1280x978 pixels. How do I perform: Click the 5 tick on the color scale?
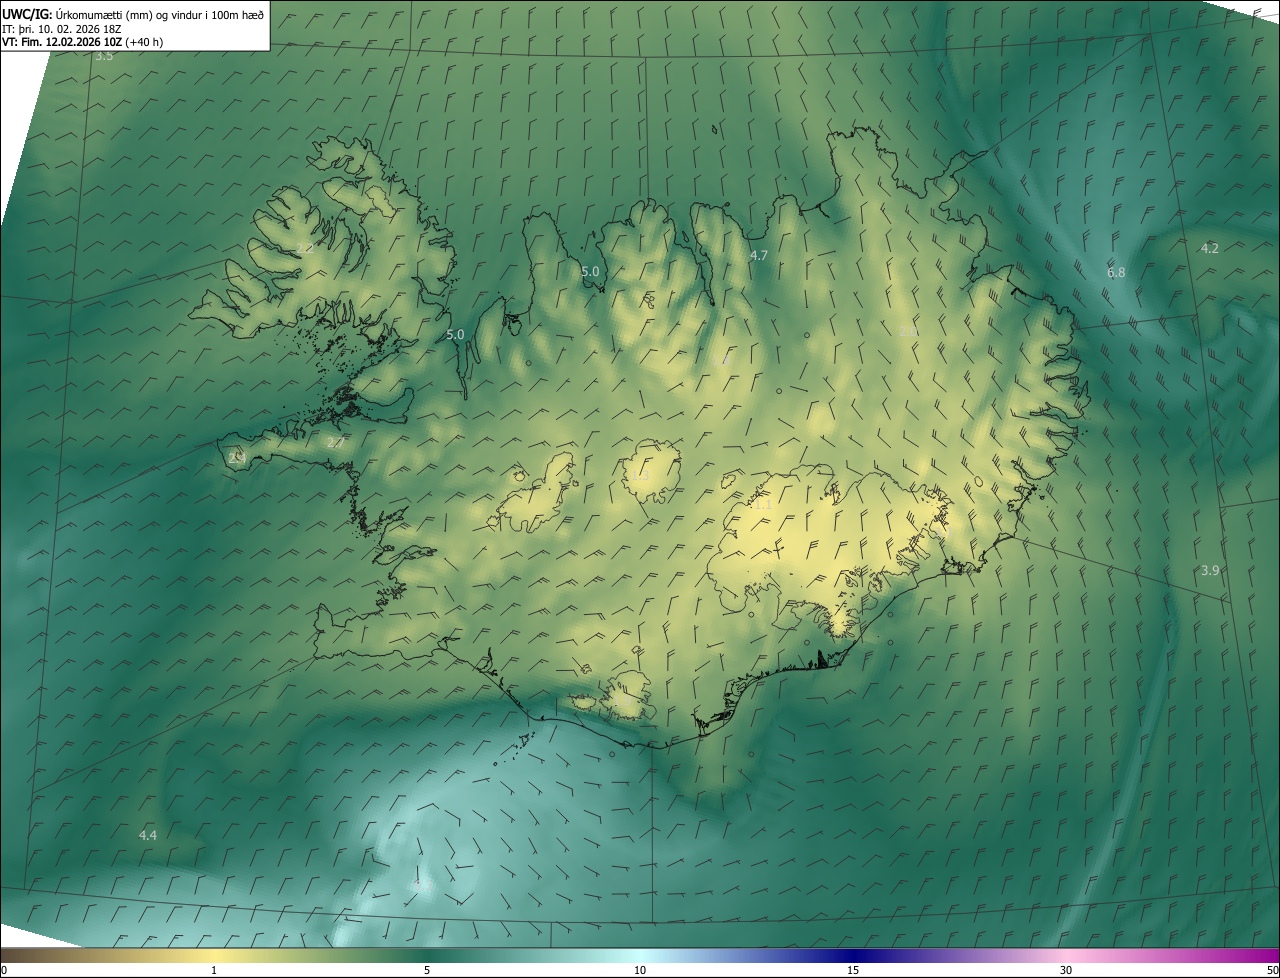tap(427, 970)
